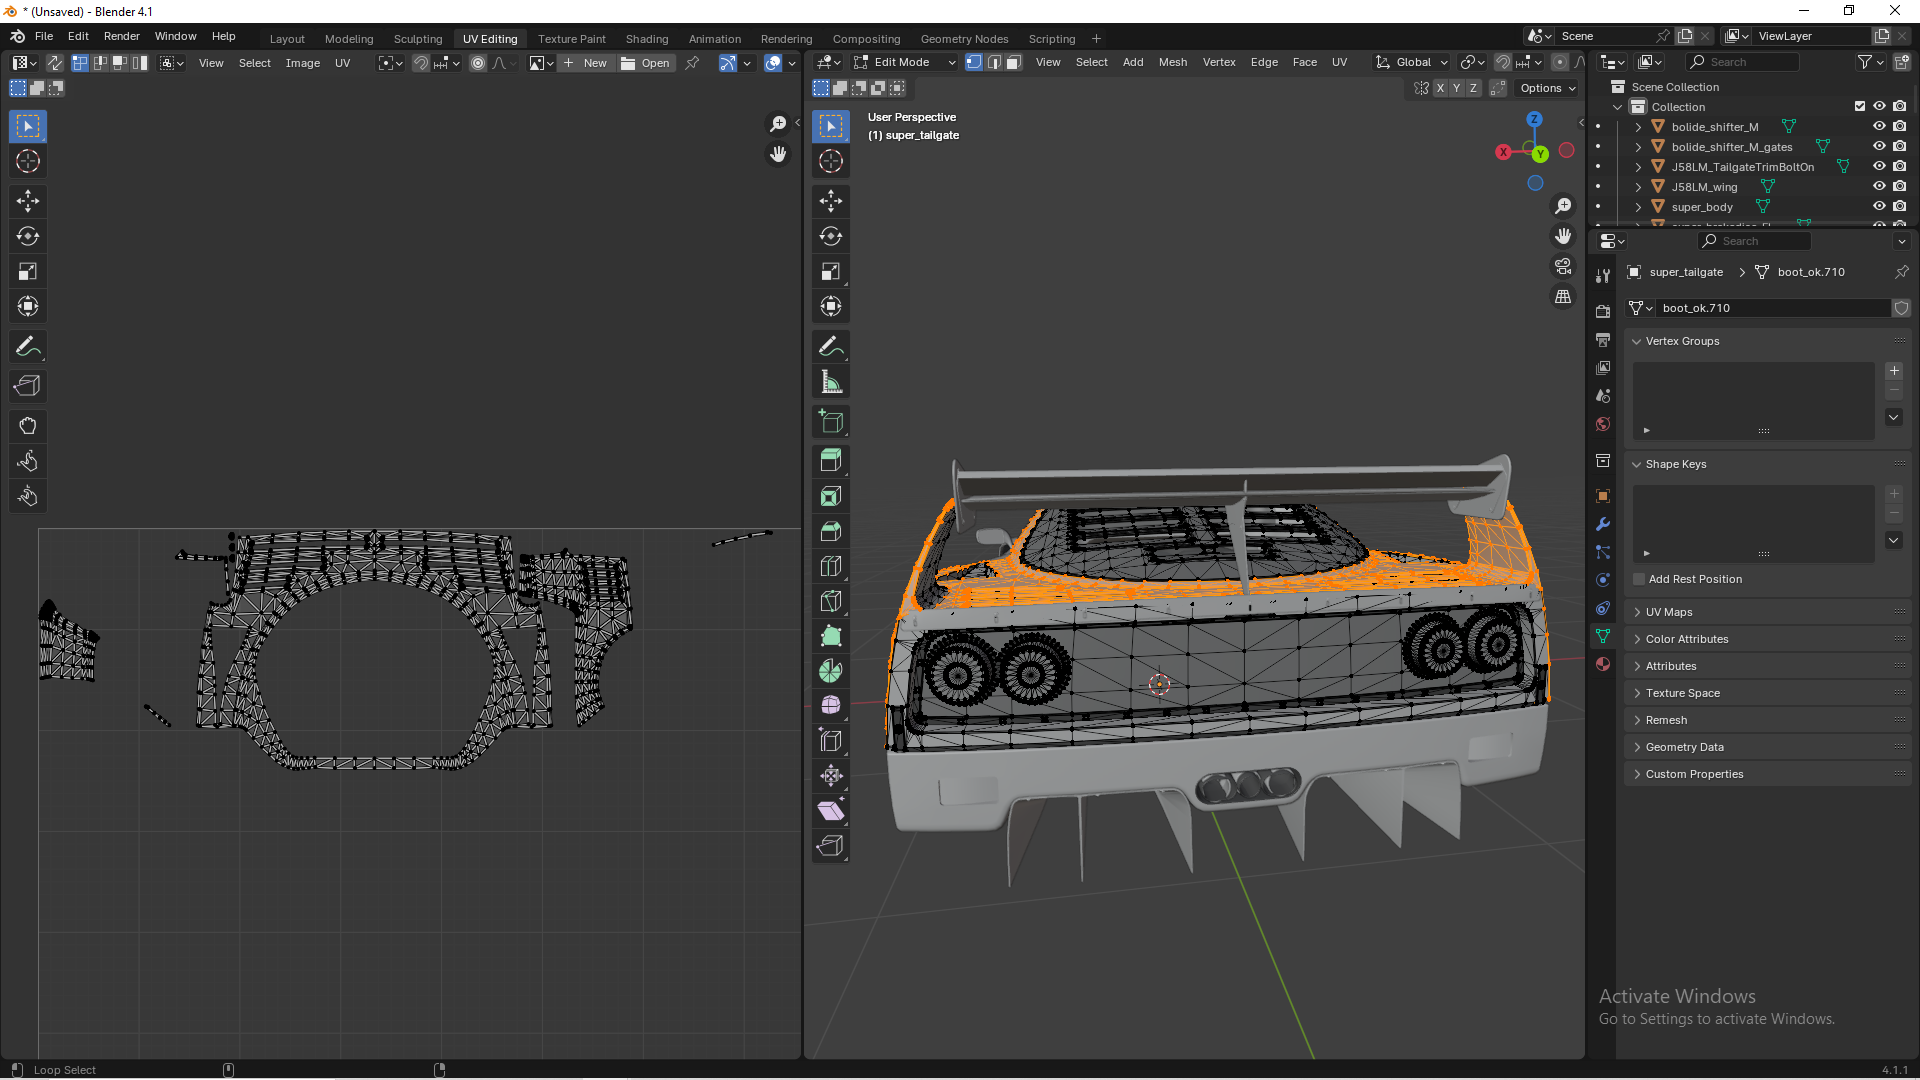Disable J58LM_wing in renders
Viewport: 1920px width, 1080px height.
click(x=1899, y=187)
